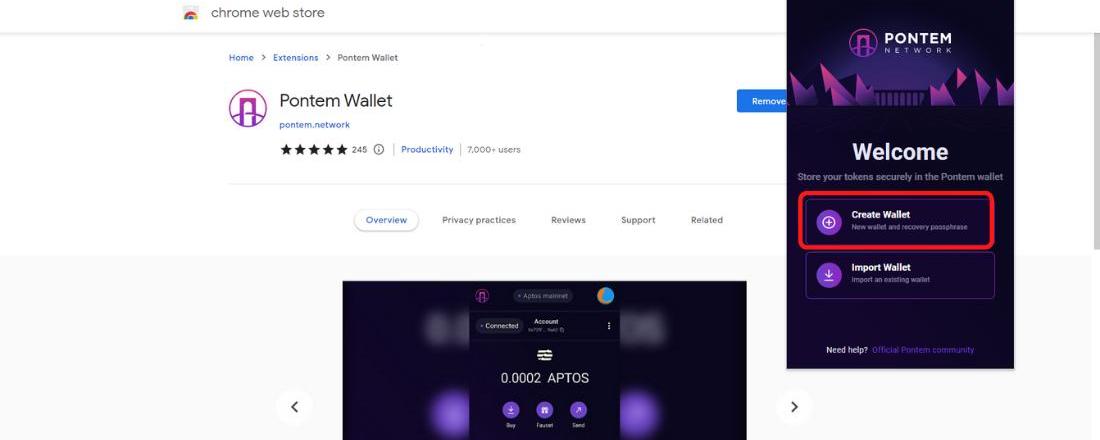
Task: Click the plus icon for Create Wallet
Action: pyautogui.click(x=829, y=222)
